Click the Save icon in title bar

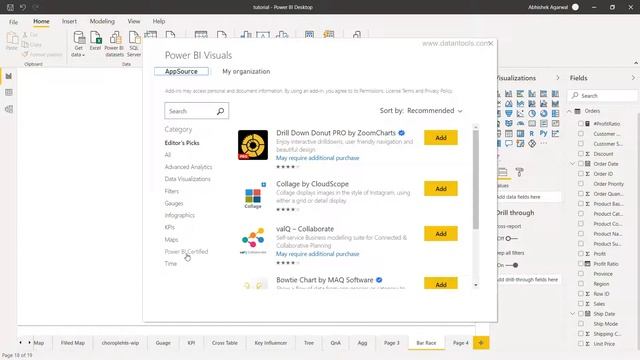tap(10, 7)
